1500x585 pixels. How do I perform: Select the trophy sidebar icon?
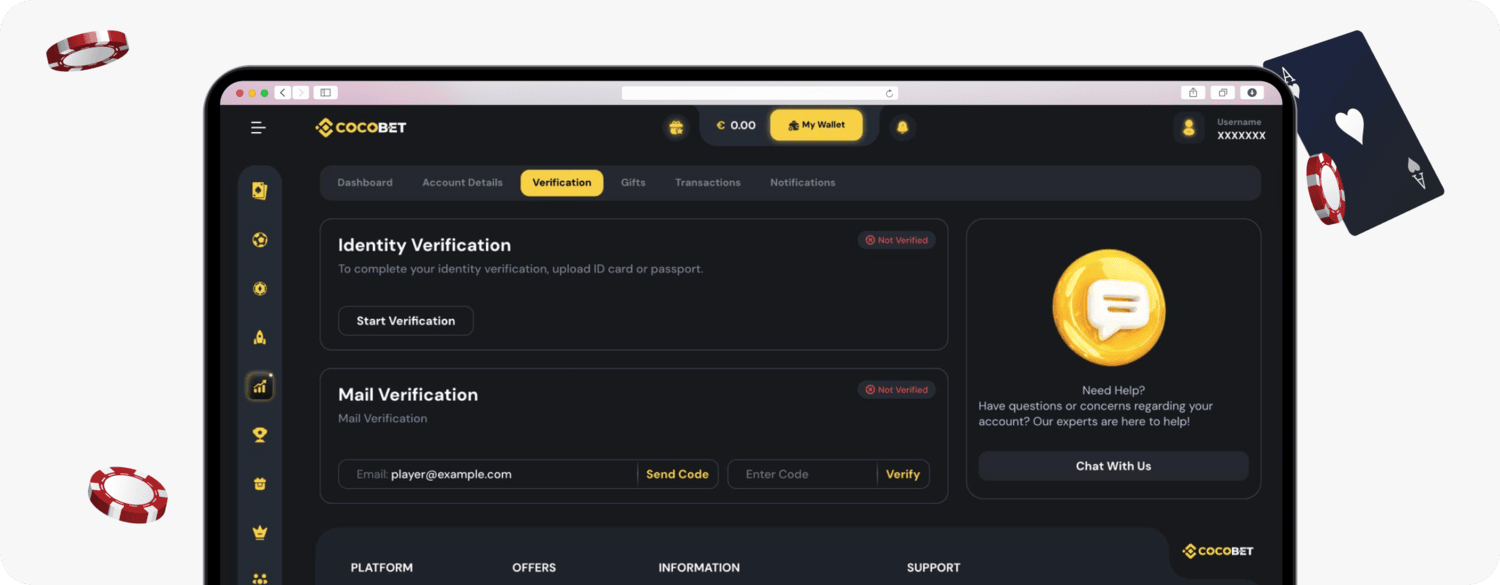[x=260, y=435]
